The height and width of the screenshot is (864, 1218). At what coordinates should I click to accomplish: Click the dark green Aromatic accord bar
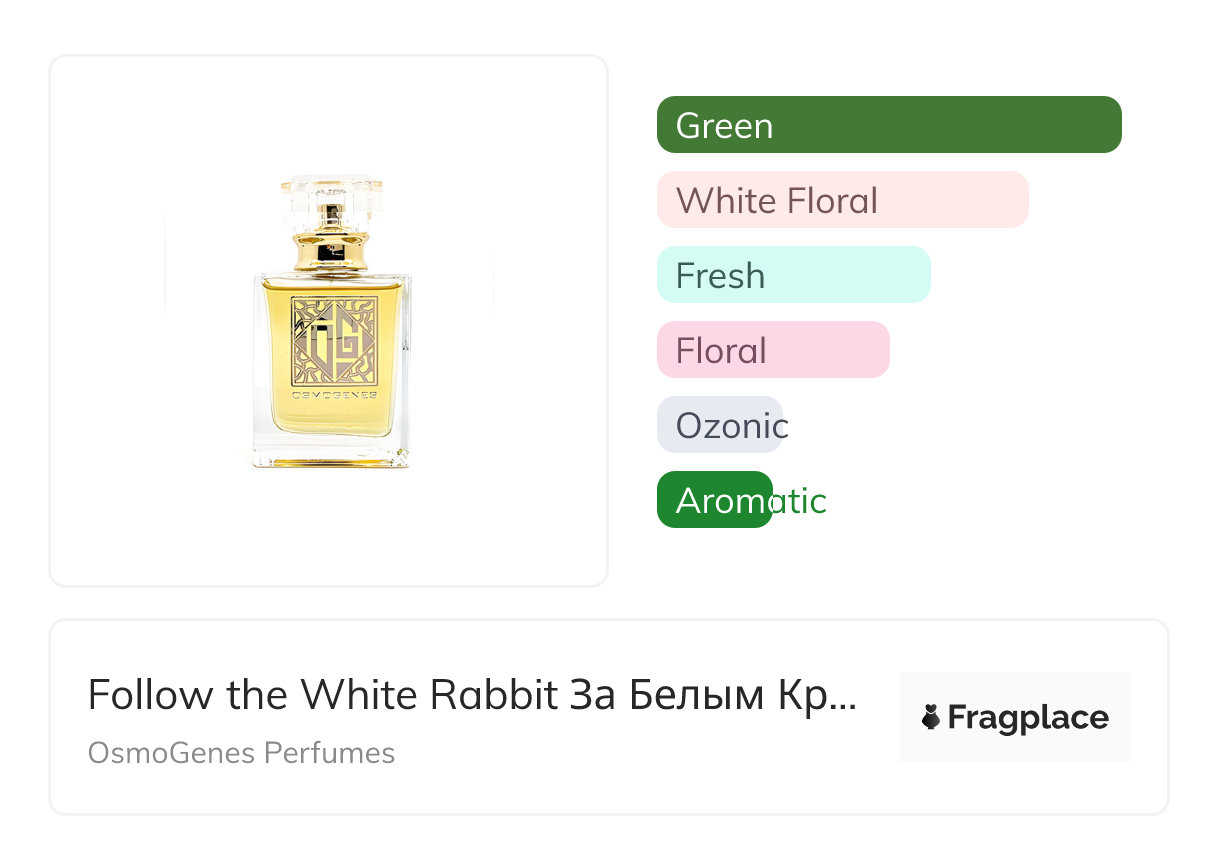click(x=714, y=500)
